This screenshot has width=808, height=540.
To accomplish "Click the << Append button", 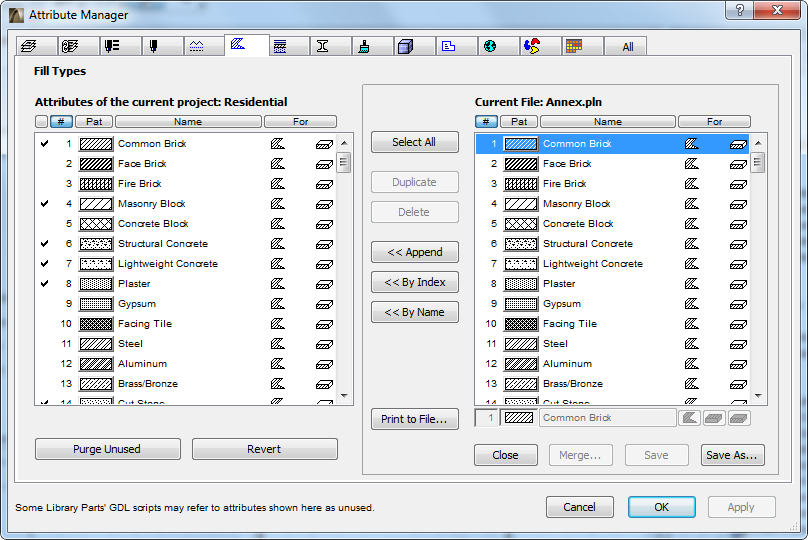I will pyautogui.click(x=414, y=252).
